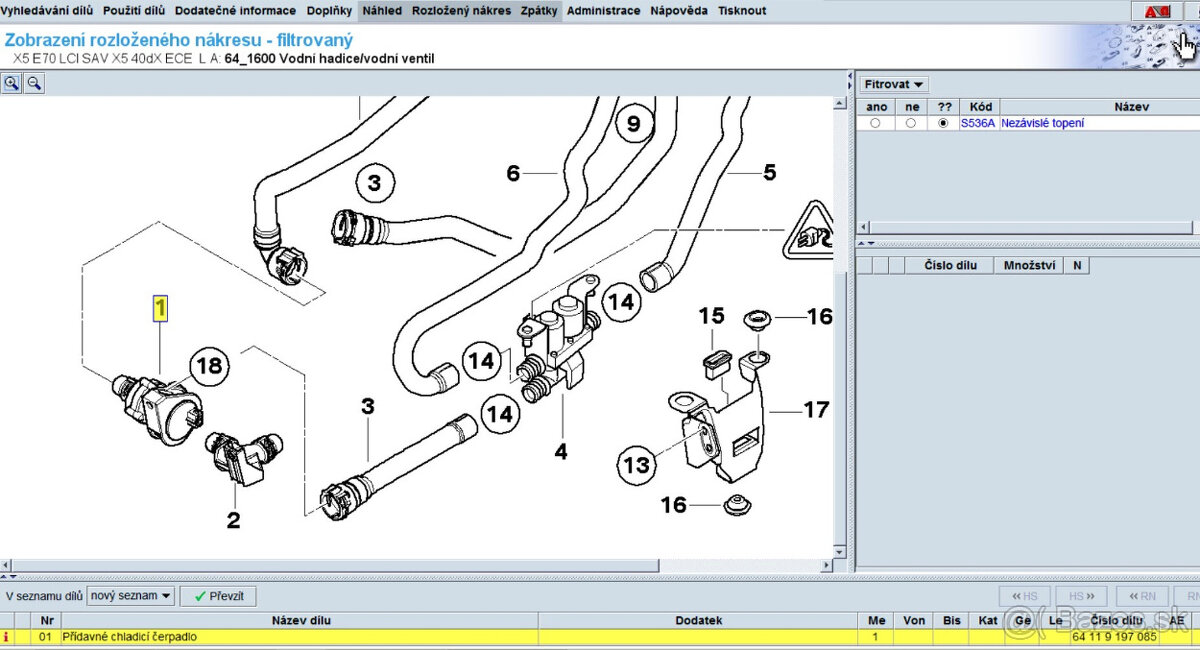1200x650 pixels.
Task: Select highlighted part number 1 in diagram
Action: 160,308
